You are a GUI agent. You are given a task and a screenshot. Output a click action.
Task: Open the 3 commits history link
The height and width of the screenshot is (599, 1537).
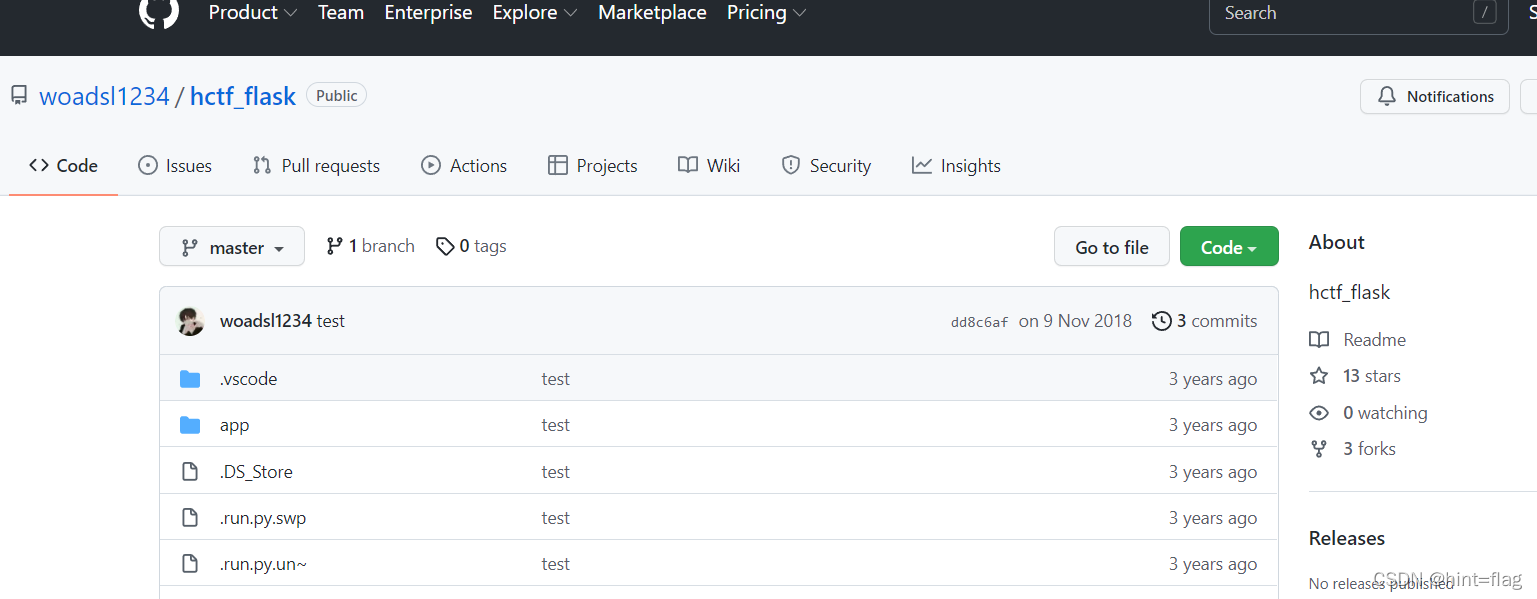1205,321
